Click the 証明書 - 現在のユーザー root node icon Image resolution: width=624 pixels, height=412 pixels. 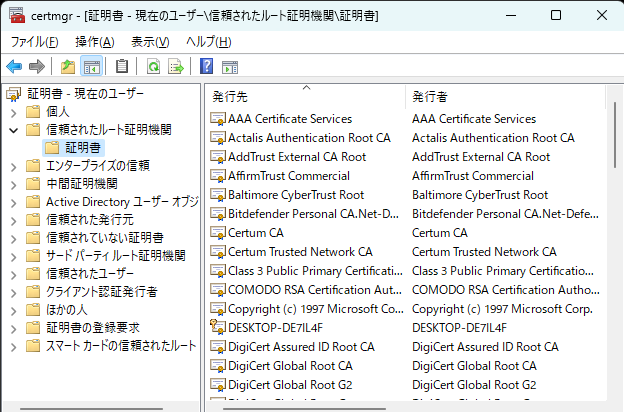pos(14,94)
